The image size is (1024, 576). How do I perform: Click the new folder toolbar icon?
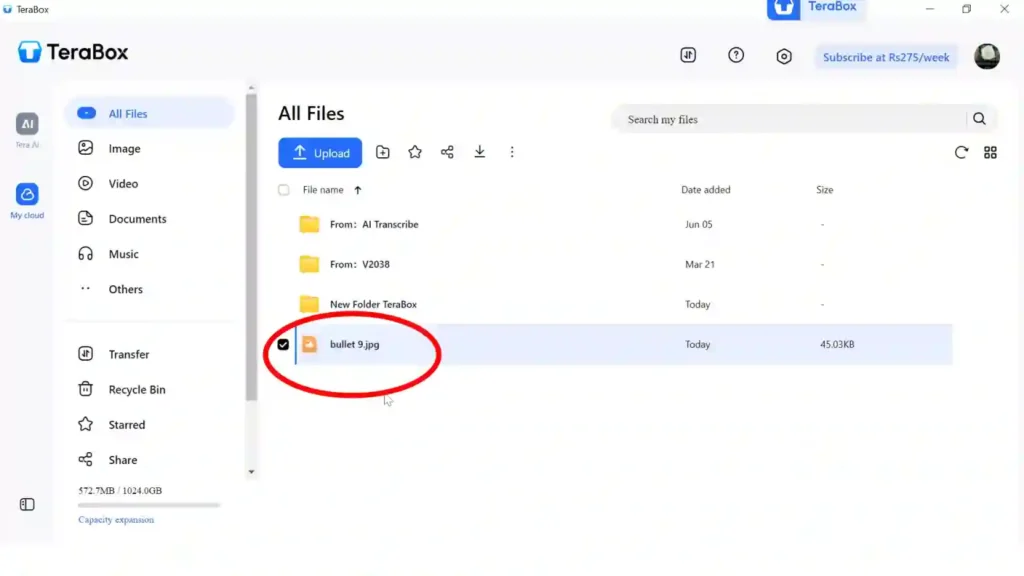383,152
